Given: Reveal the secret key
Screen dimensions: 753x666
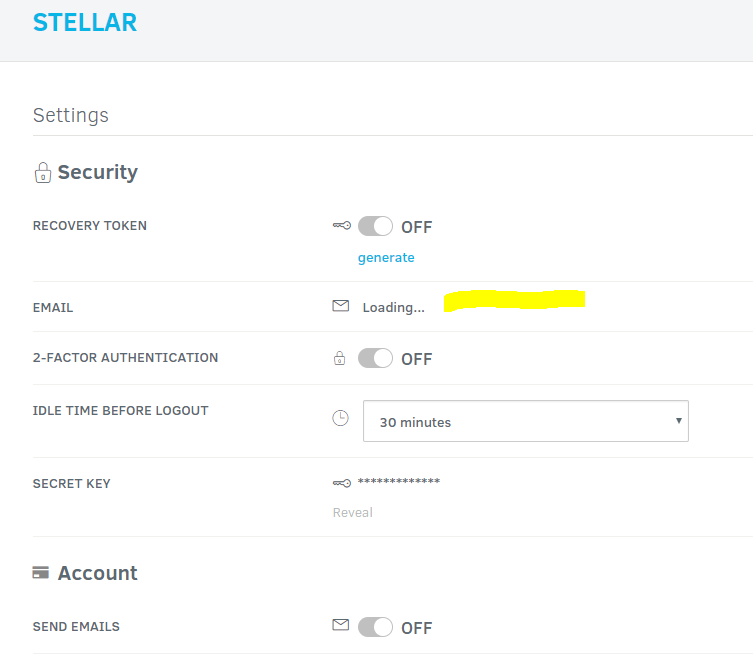Looking at the screenshot, I should tap(353, 513).
